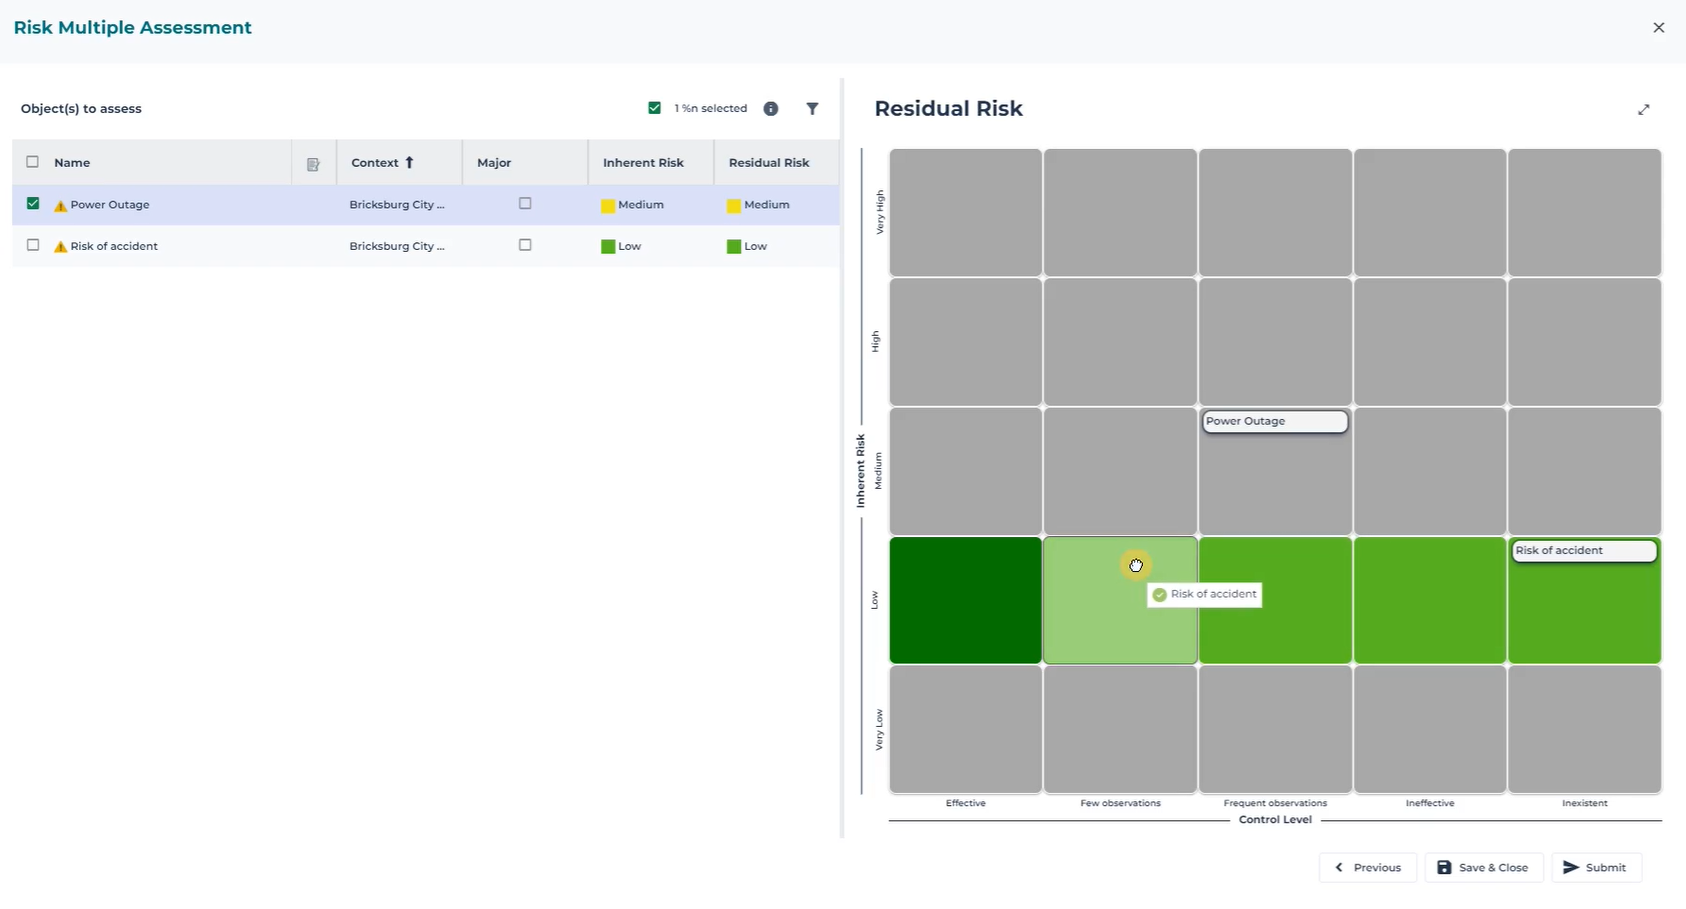Click the Previous button
Viewport: 1686px width, 909px height.
point(1367,867)
